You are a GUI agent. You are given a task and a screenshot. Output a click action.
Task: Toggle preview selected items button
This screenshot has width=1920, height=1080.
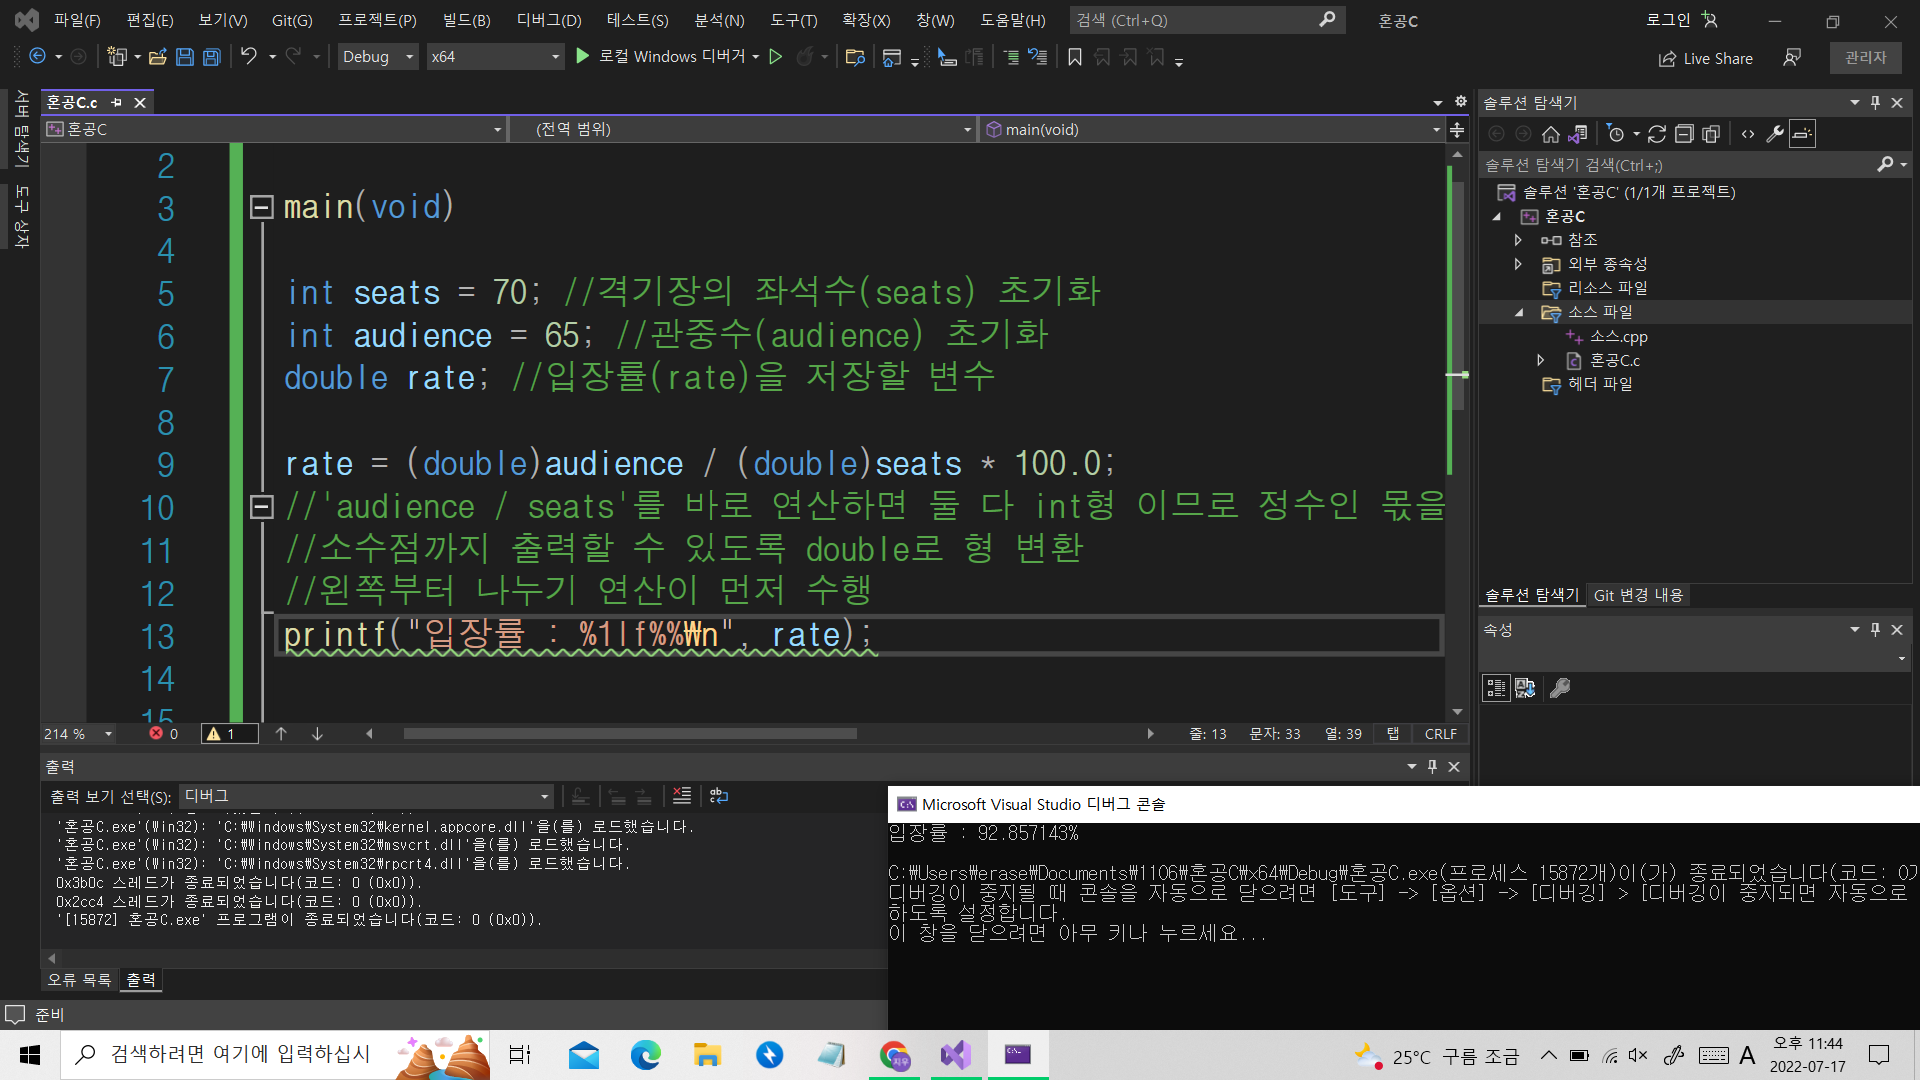(1802, 134)
